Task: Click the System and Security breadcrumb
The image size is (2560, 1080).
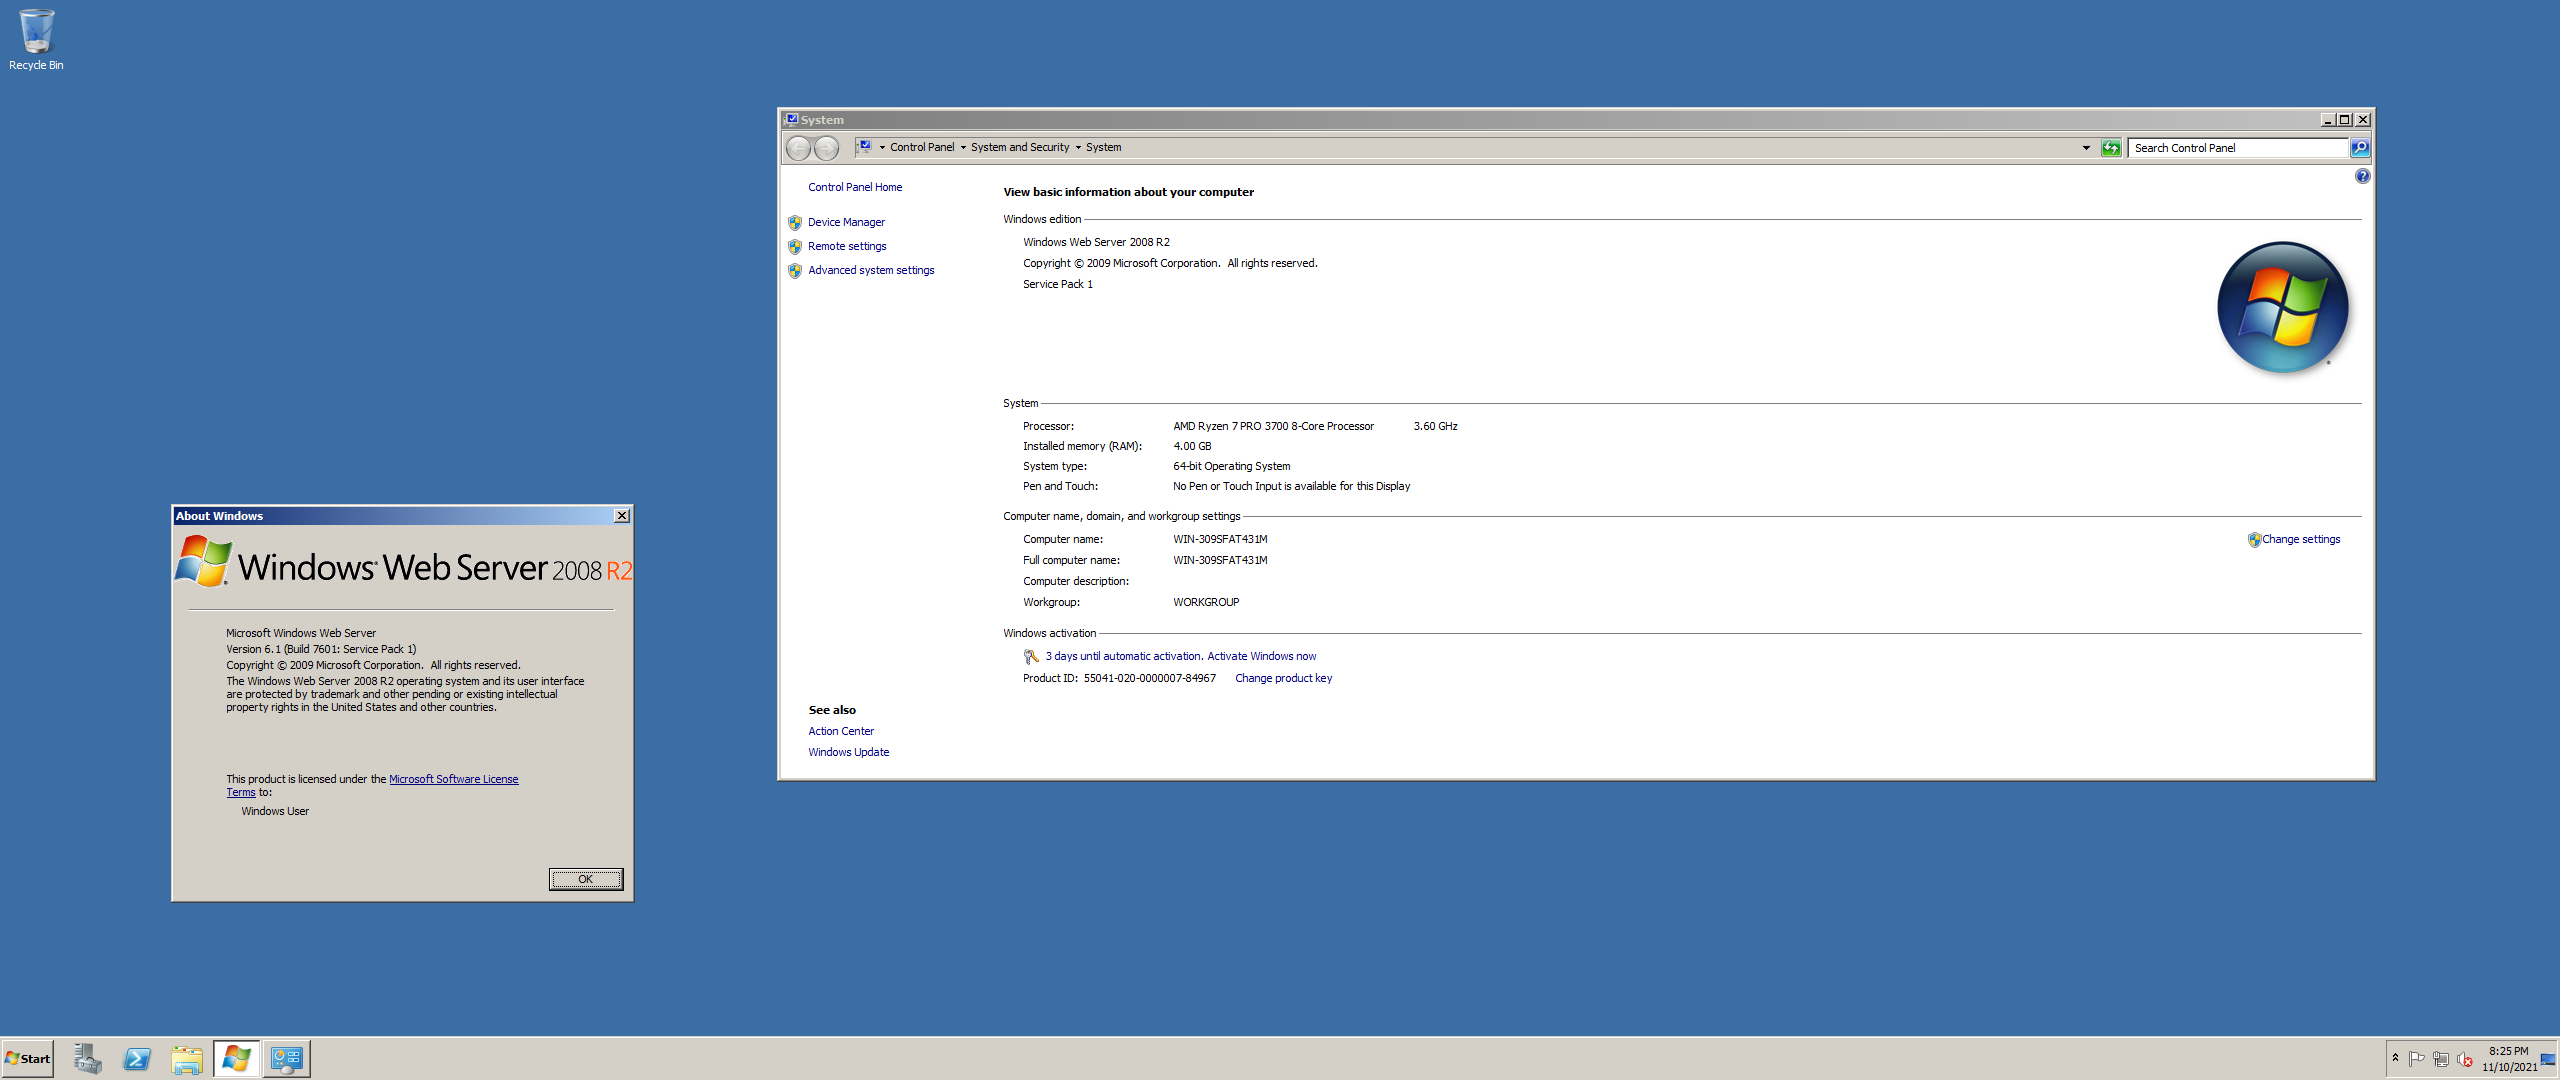Action: [x=1020, y=148]
